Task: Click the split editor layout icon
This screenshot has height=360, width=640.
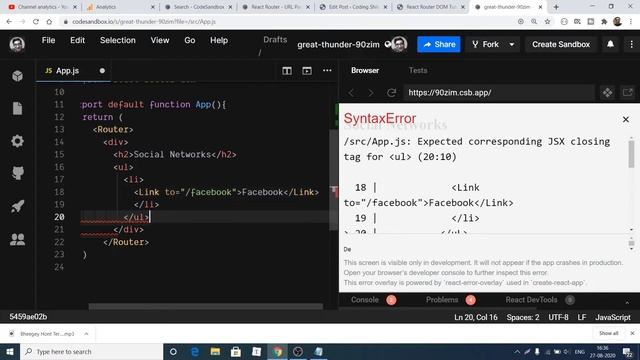Action: [287, 71]
